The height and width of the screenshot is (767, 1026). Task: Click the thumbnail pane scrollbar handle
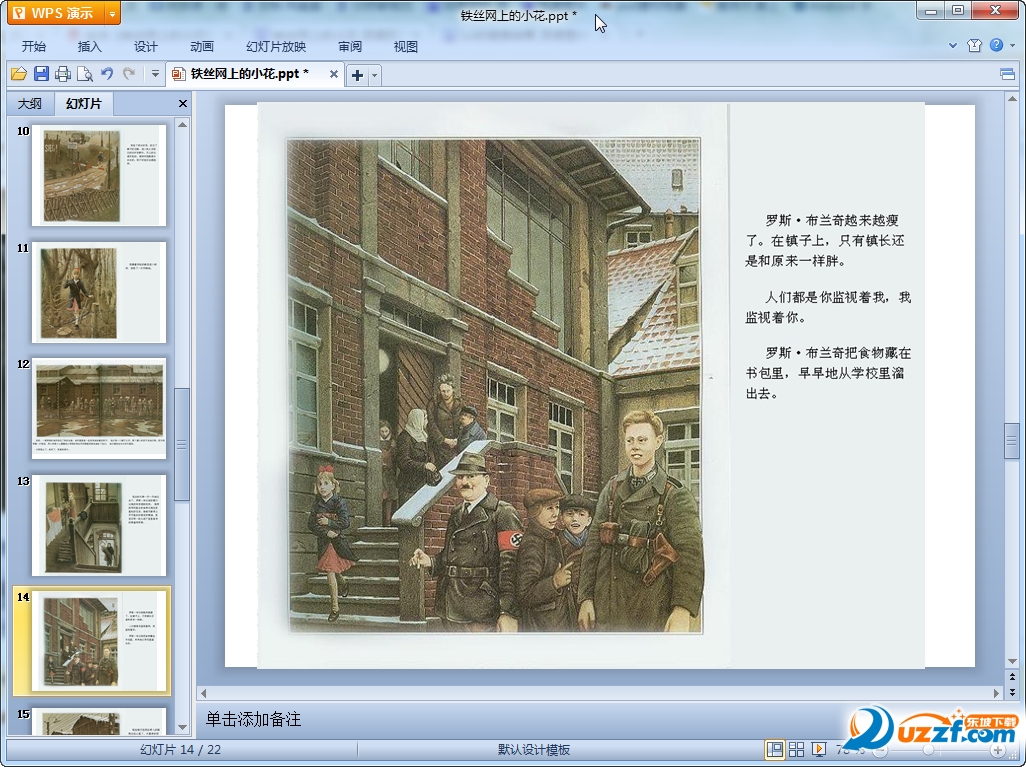coord(182,444)
